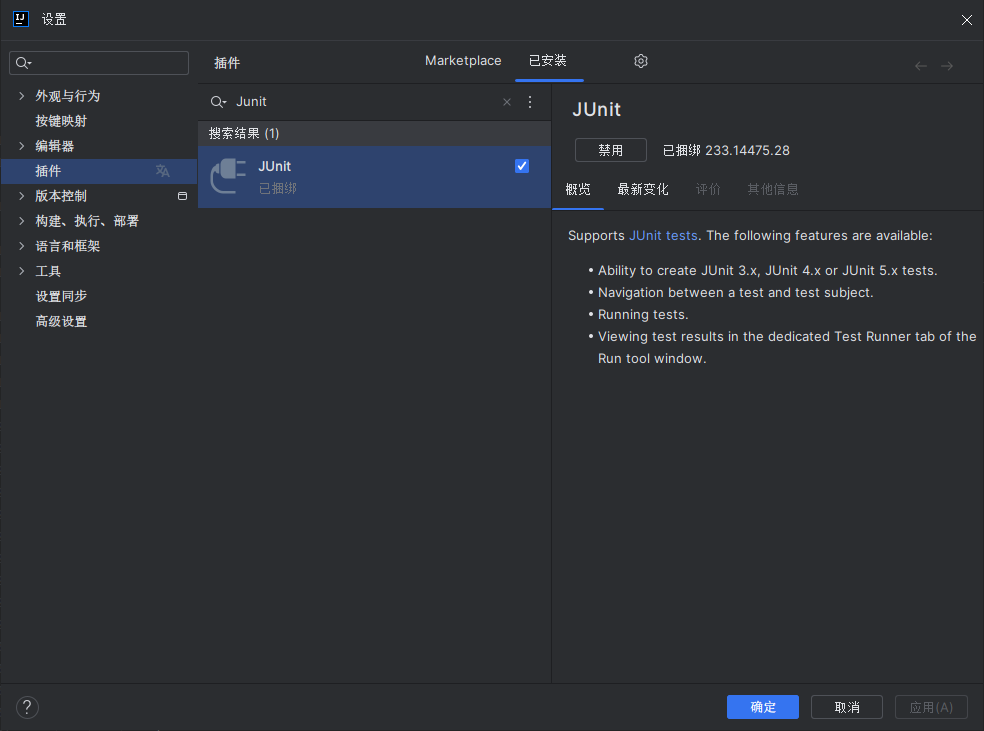Click the translation icon on 插件 row
Viewport: 984px width, 731px height.
click(163, 171)
